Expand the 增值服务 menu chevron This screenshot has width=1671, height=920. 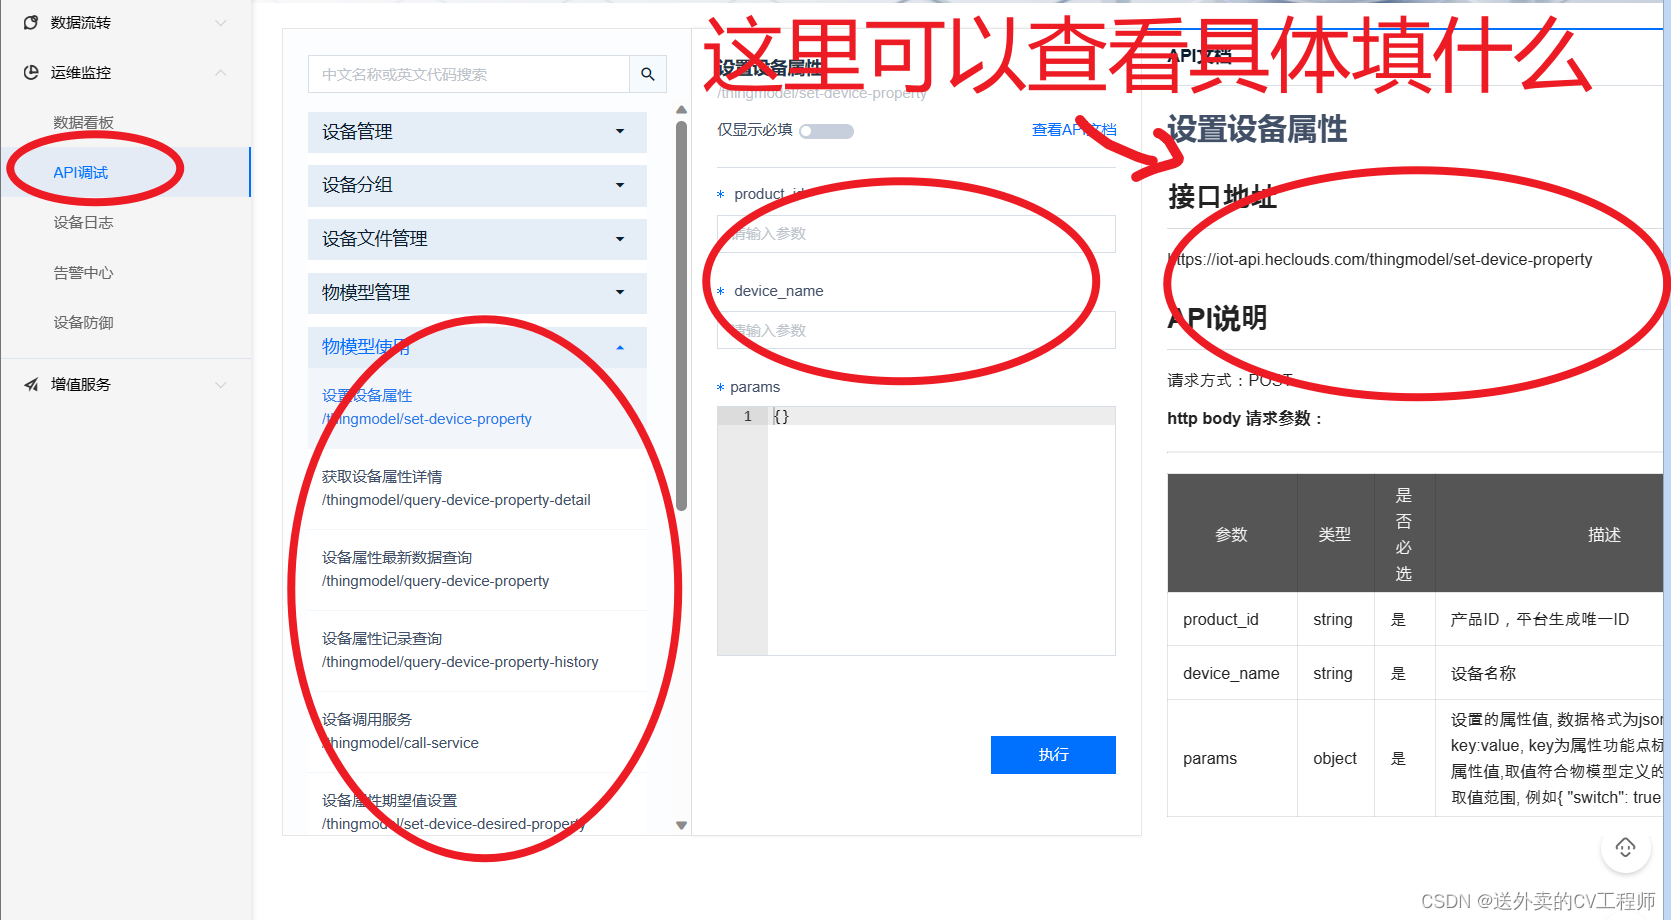pyautogui.click(x=221, y=384)
